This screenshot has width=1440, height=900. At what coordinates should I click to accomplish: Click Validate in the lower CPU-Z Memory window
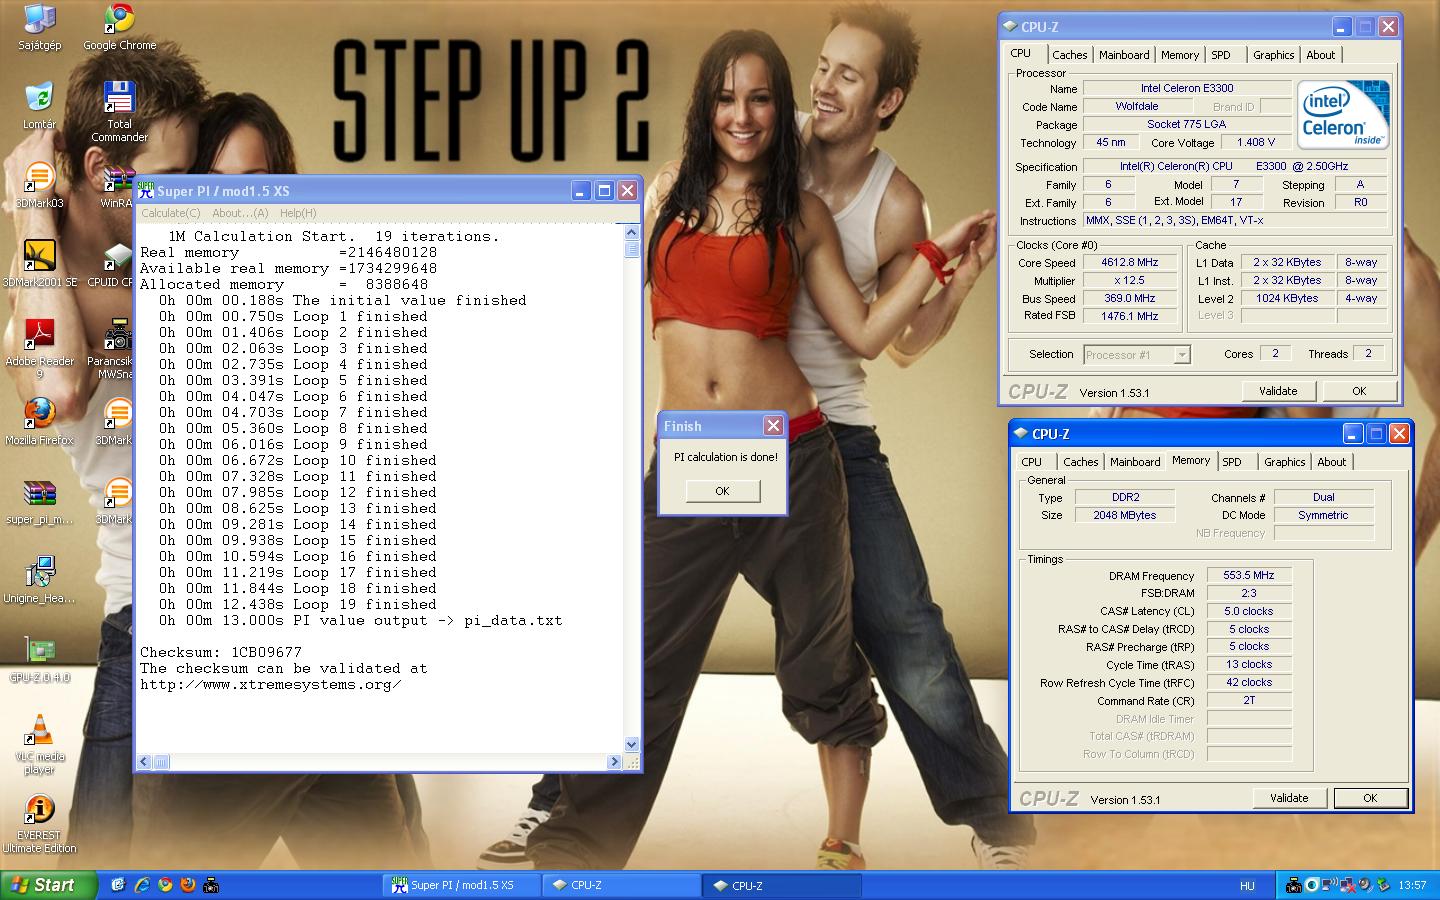tap(1289, 798)
